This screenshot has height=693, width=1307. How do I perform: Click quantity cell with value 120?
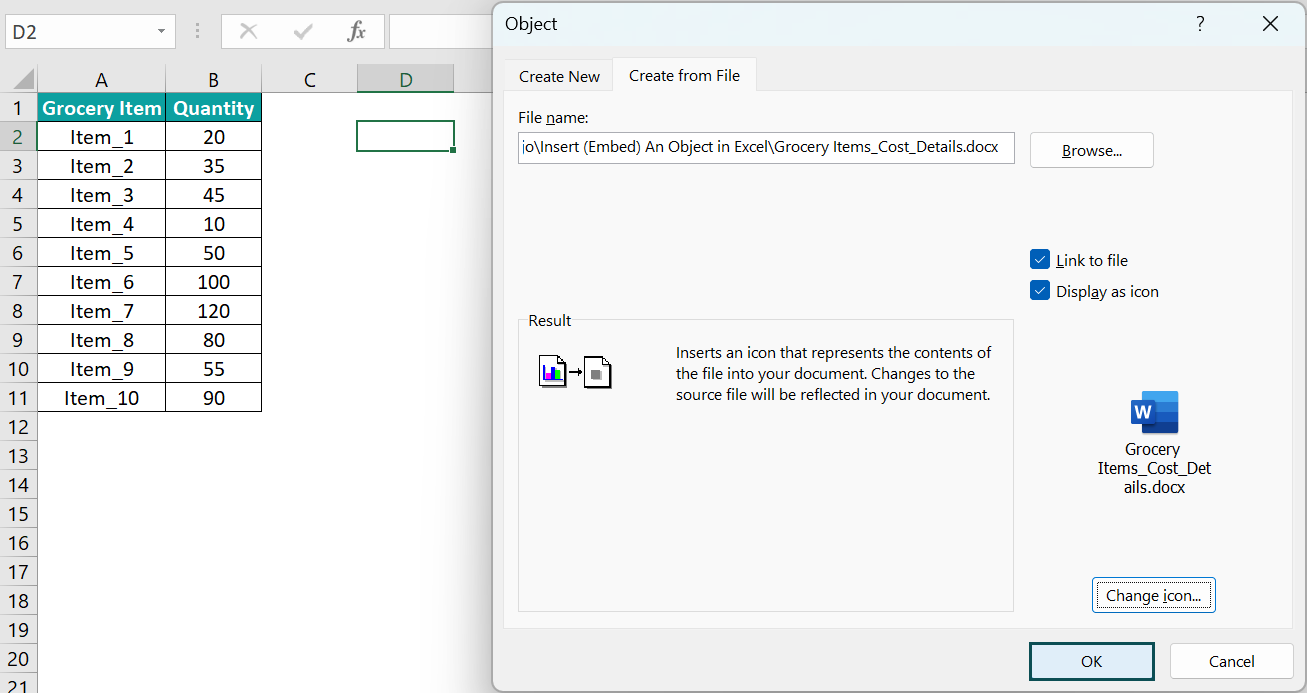pos(214,311)
